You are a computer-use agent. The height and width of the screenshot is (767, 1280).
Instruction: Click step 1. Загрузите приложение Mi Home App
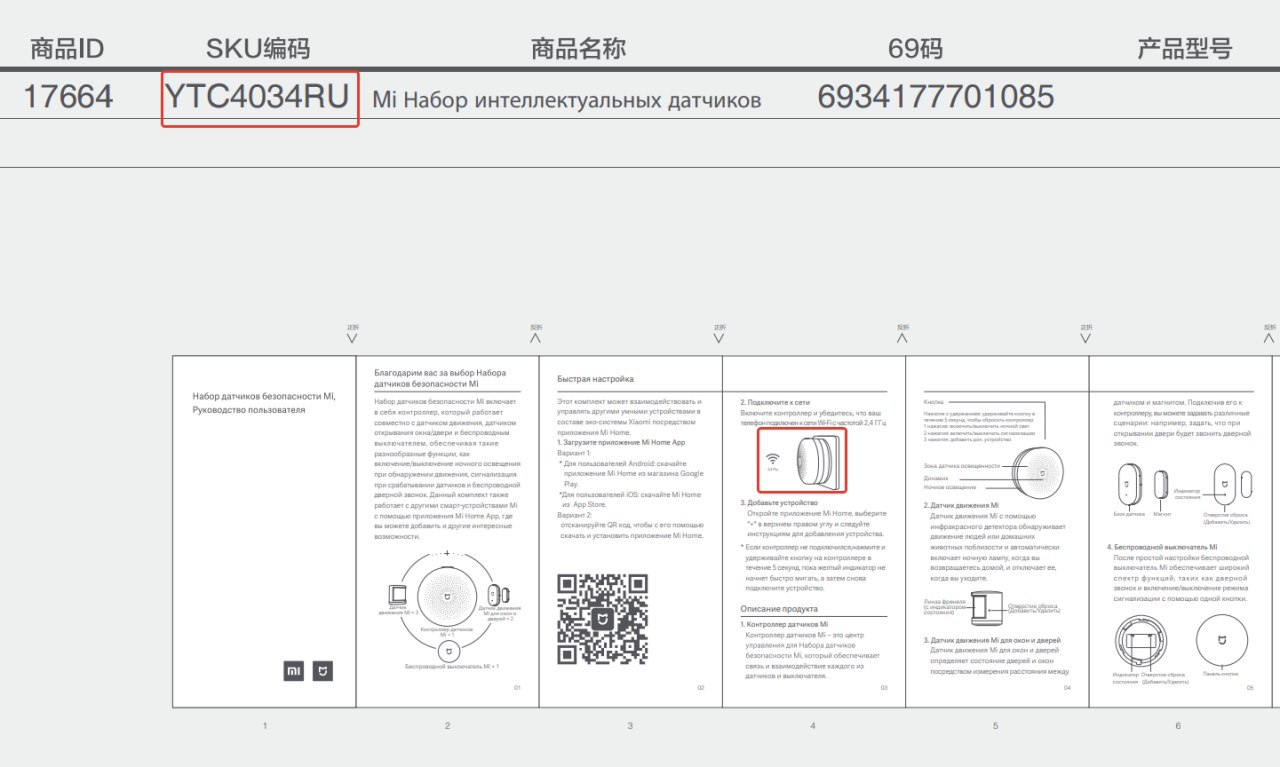pos(621,441)
